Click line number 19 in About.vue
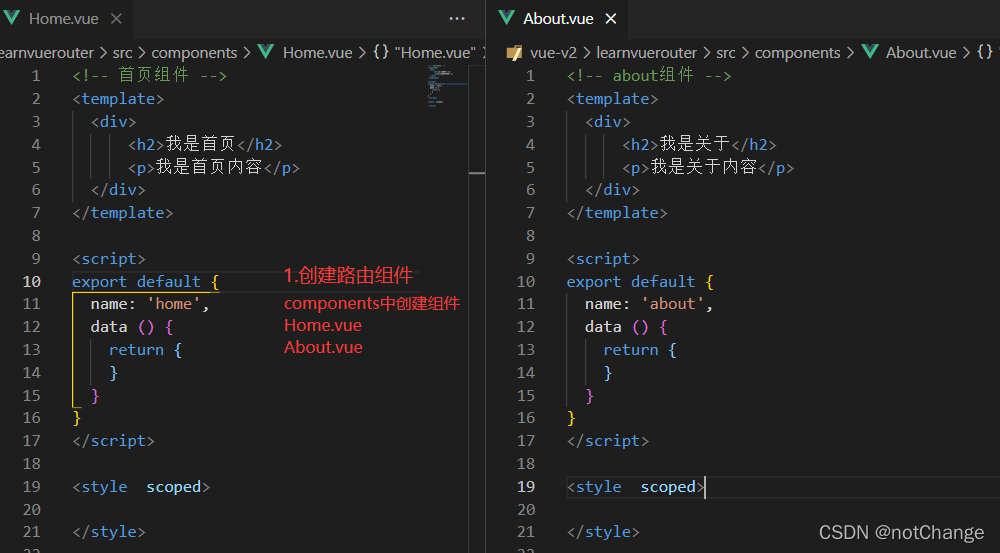This screenshot has height=553, width=1000. pos(526,487)
